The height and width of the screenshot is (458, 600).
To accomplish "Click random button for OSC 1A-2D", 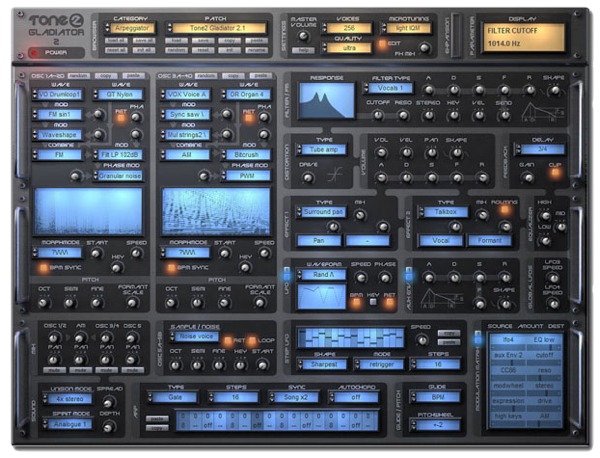I will click(78, 76).
